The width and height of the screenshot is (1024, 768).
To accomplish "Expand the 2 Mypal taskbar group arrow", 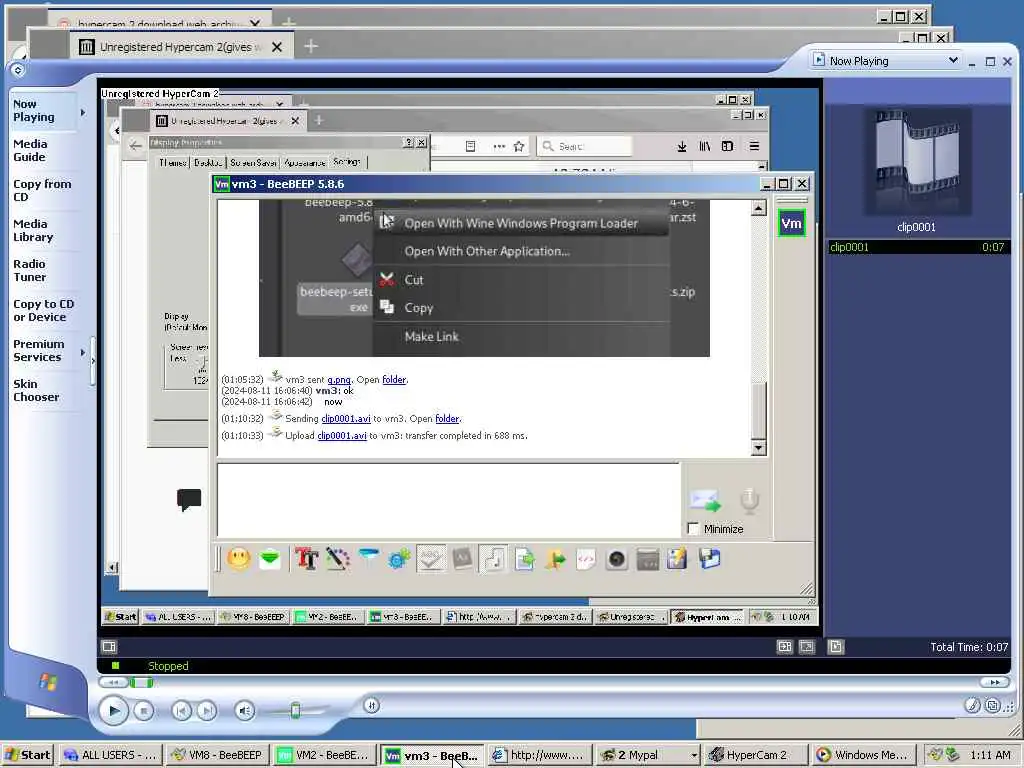I will (x=694, y=755).
